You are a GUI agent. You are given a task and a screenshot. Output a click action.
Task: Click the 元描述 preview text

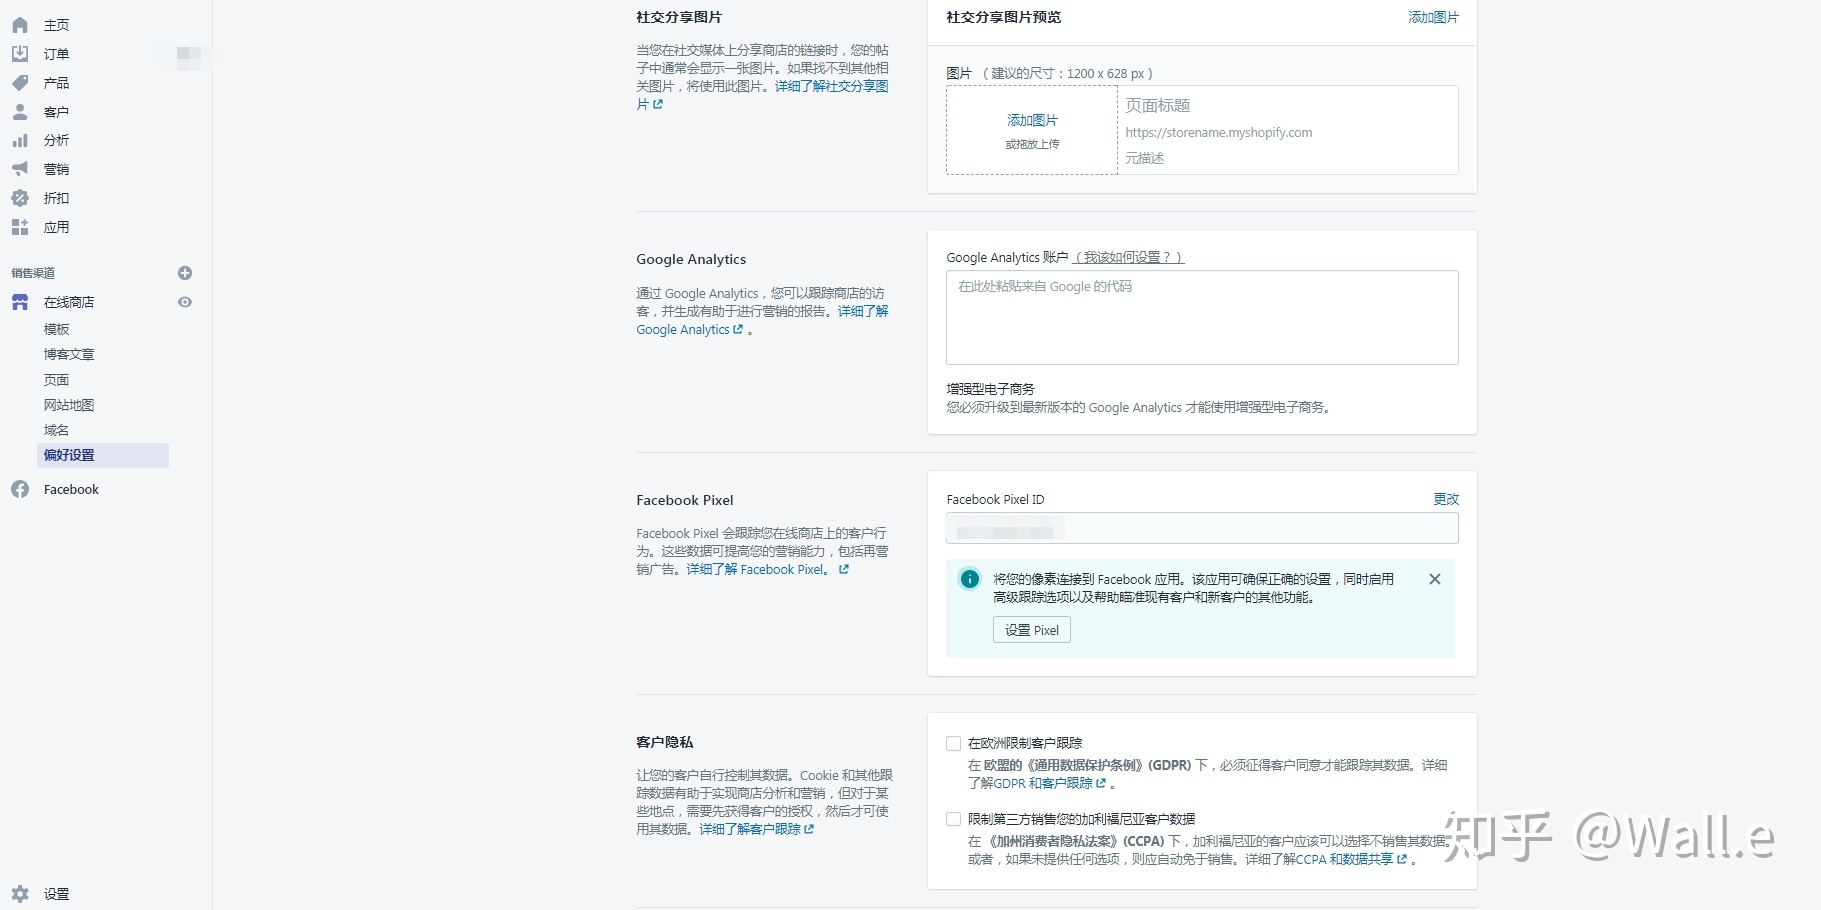point(1145,158)
